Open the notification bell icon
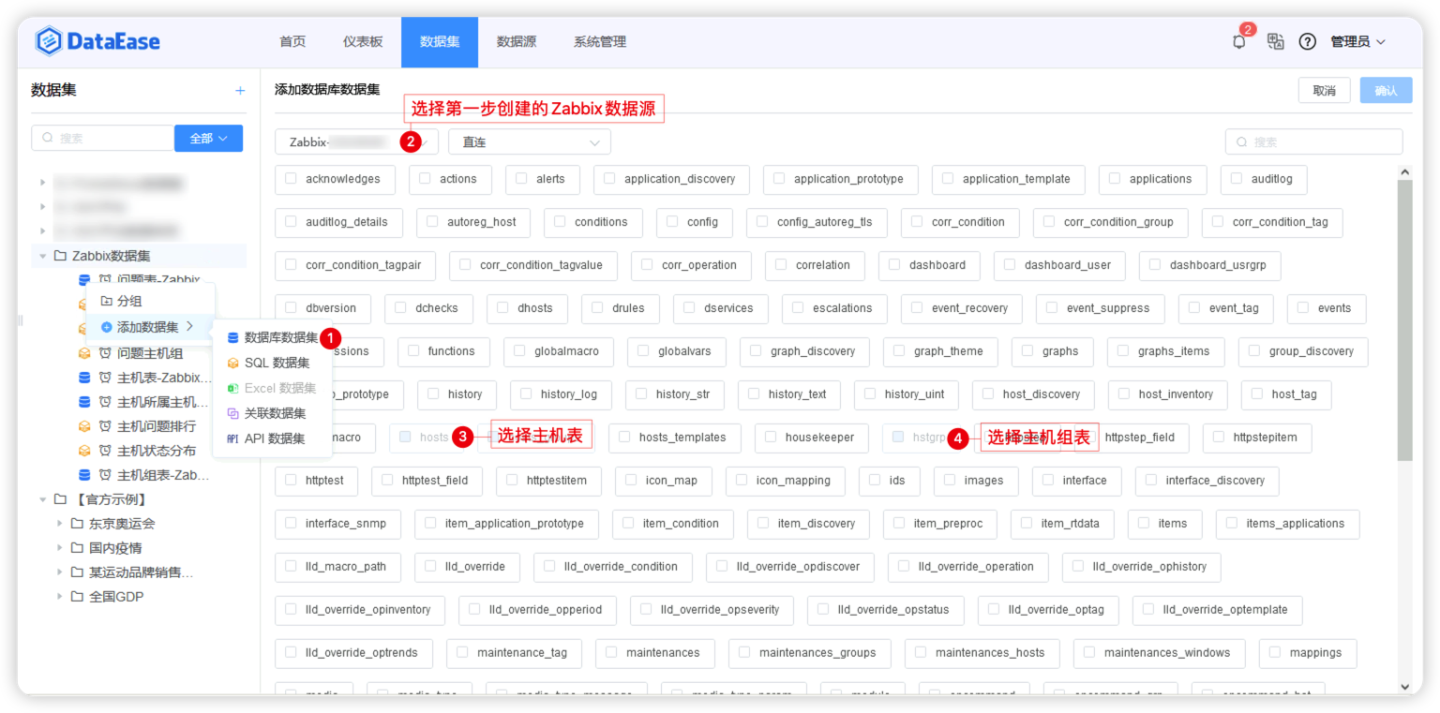 1240,42
